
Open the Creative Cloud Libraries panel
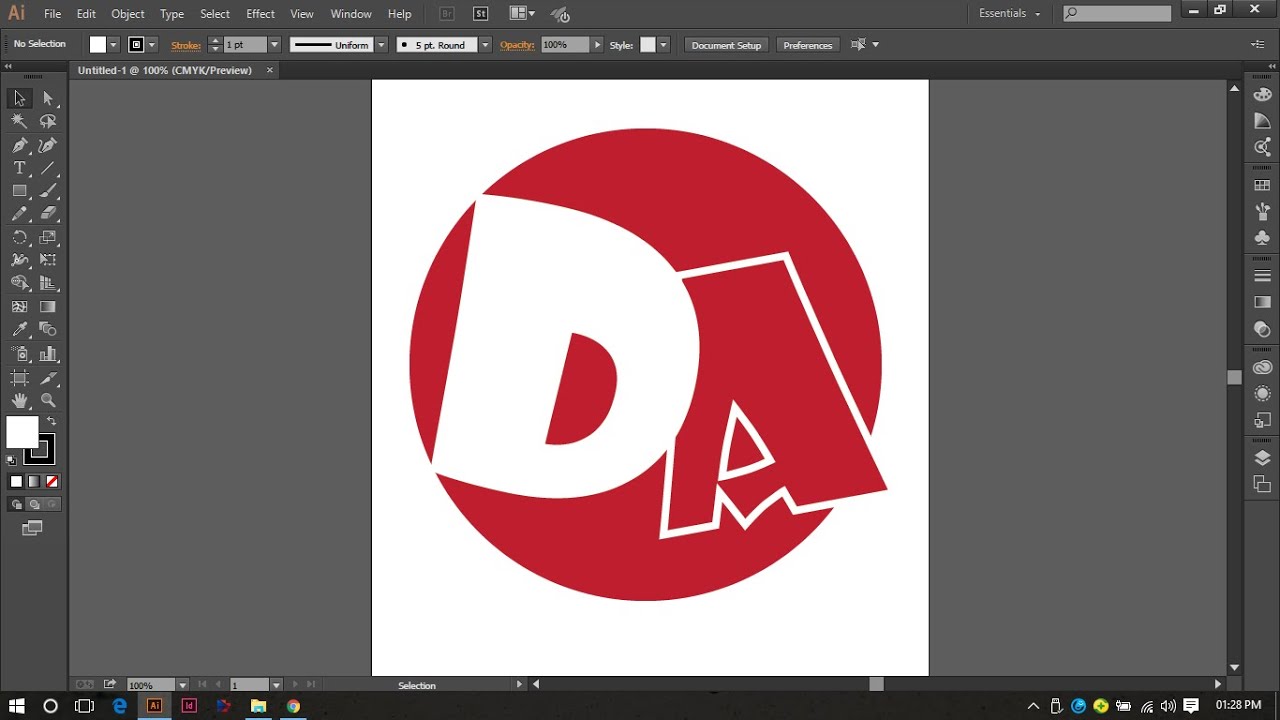pyautogui.click(x=1262, y=368)
